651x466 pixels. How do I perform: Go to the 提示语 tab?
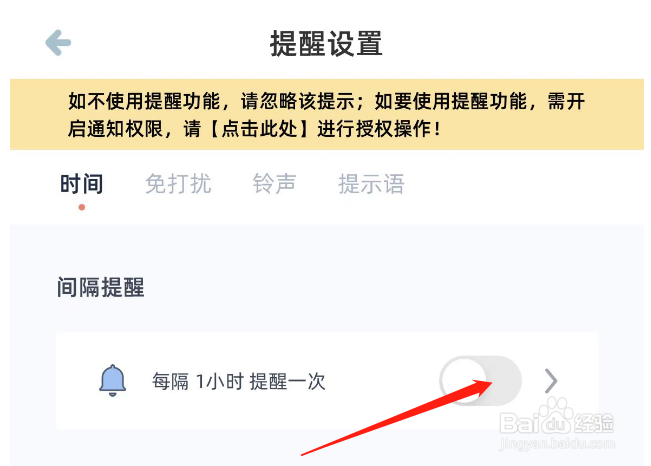pos(371,184)
